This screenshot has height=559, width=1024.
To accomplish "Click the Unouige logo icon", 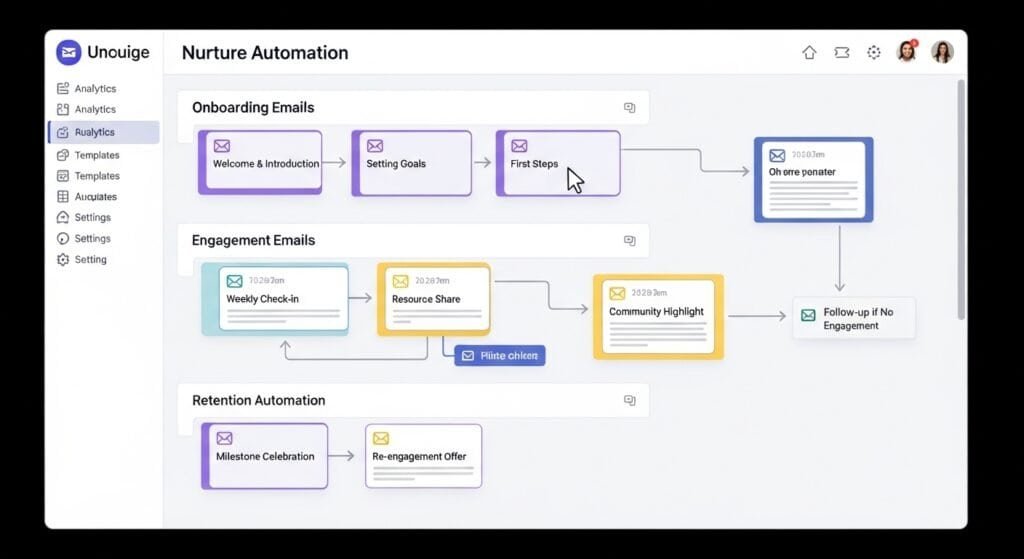I will click(69, 52).
